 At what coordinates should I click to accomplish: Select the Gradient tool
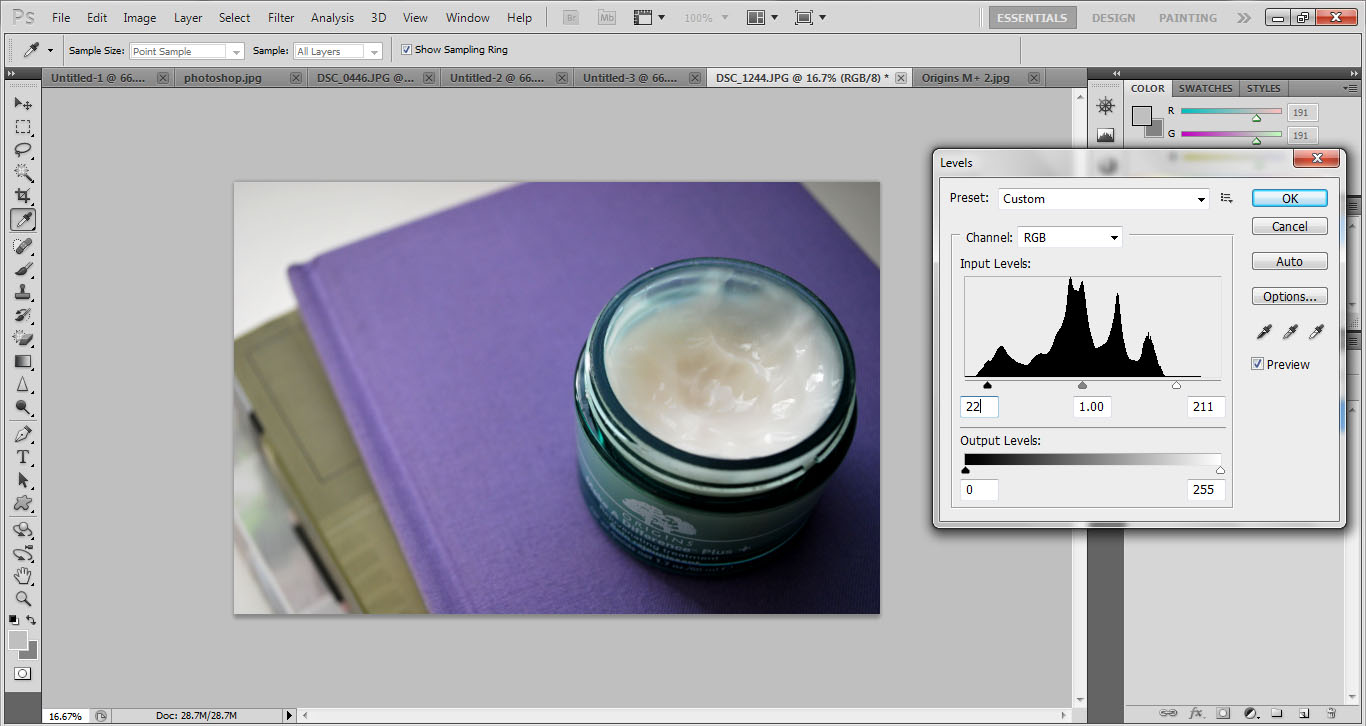point(22,361)
